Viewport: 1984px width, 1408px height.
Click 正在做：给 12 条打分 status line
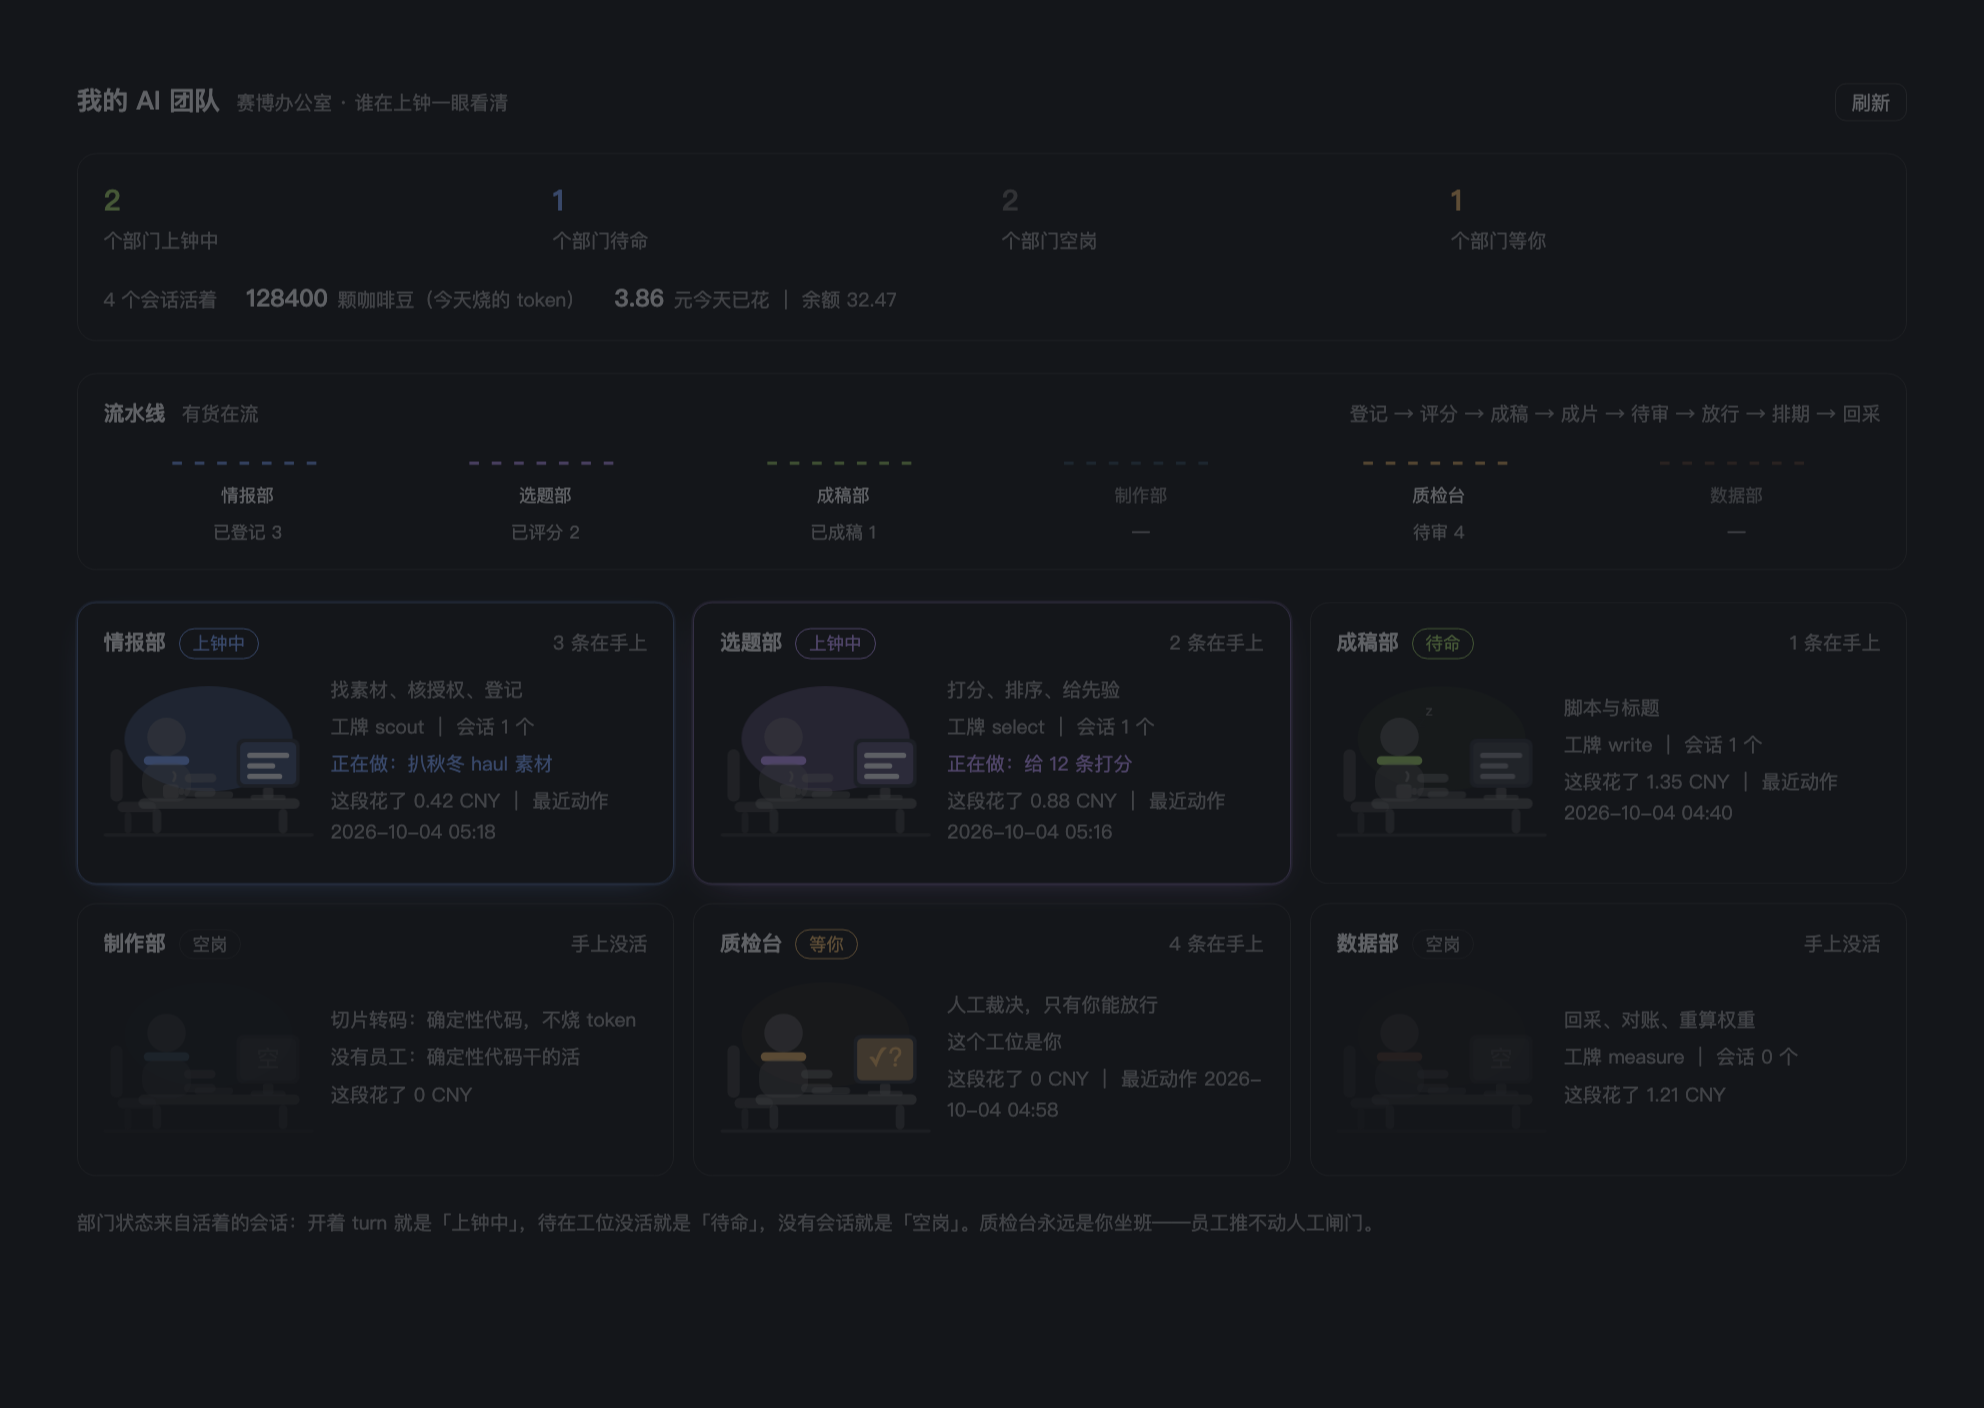(1039, 764)
